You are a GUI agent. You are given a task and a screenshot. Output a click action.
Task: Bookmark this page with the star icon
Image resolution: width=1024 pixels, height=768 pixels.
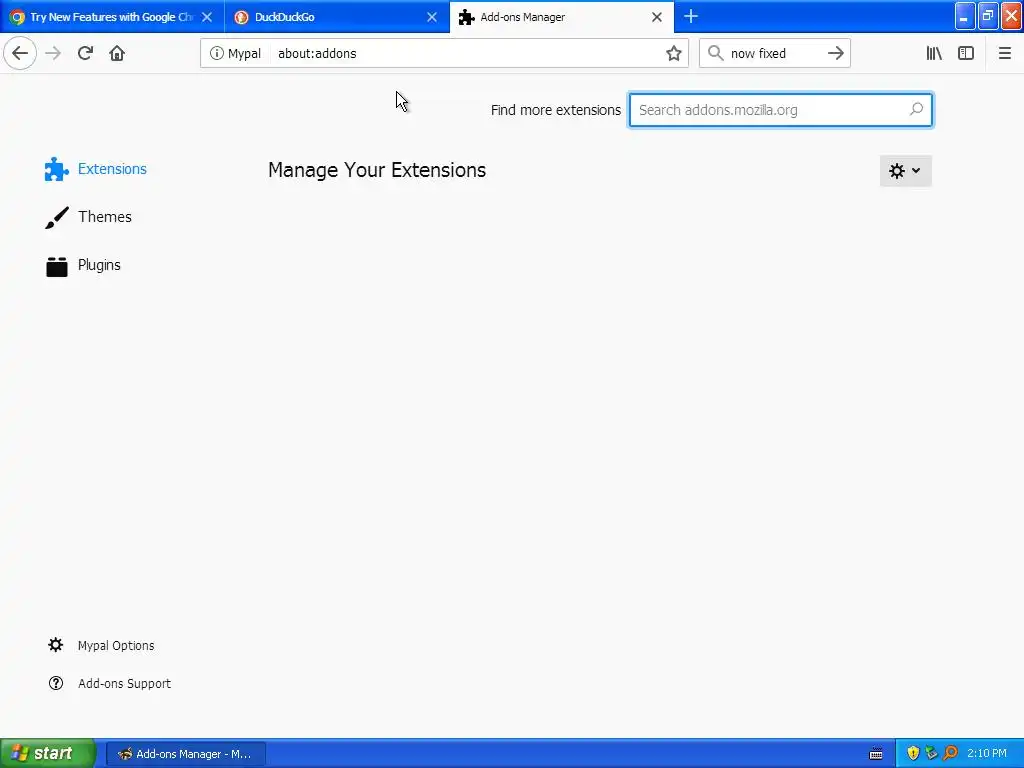[673, 54]
